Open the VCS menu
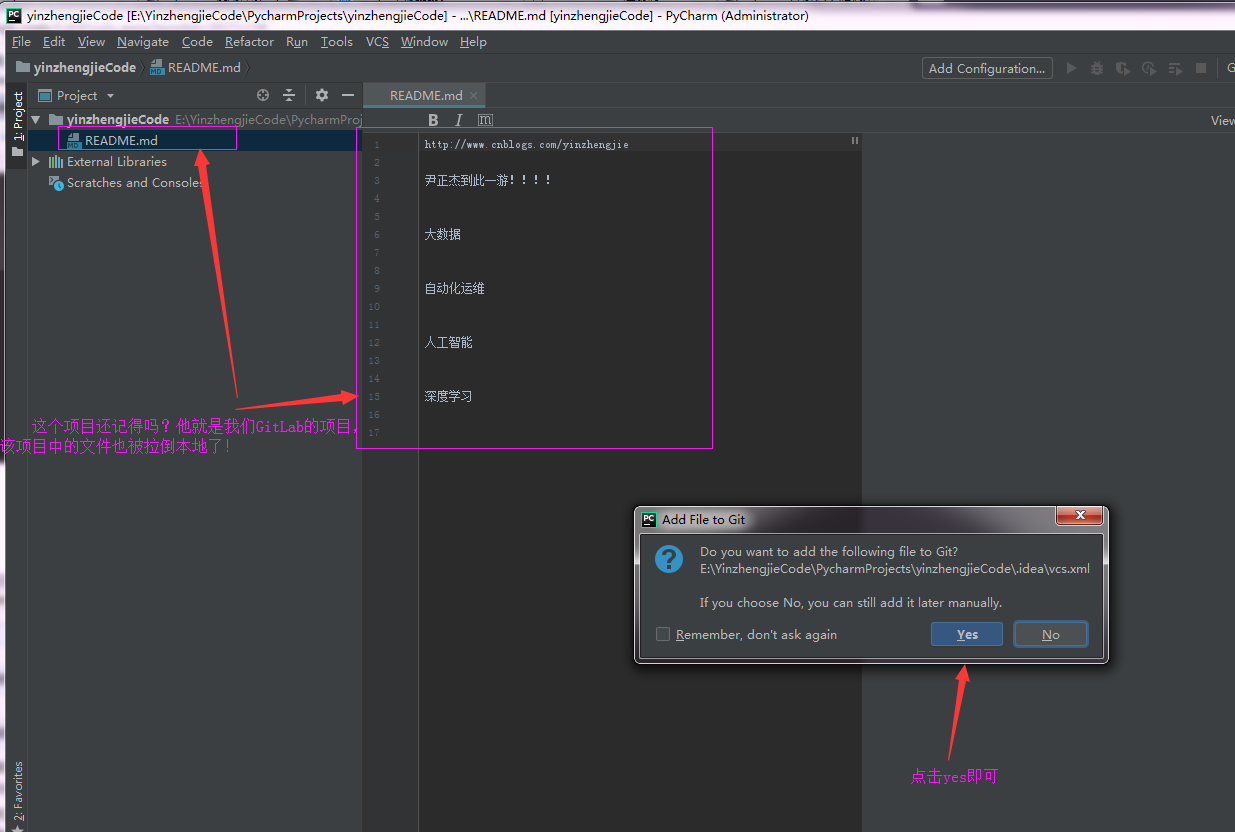The height and width of the screenshot is (832, 1235). tap(377, 41)
